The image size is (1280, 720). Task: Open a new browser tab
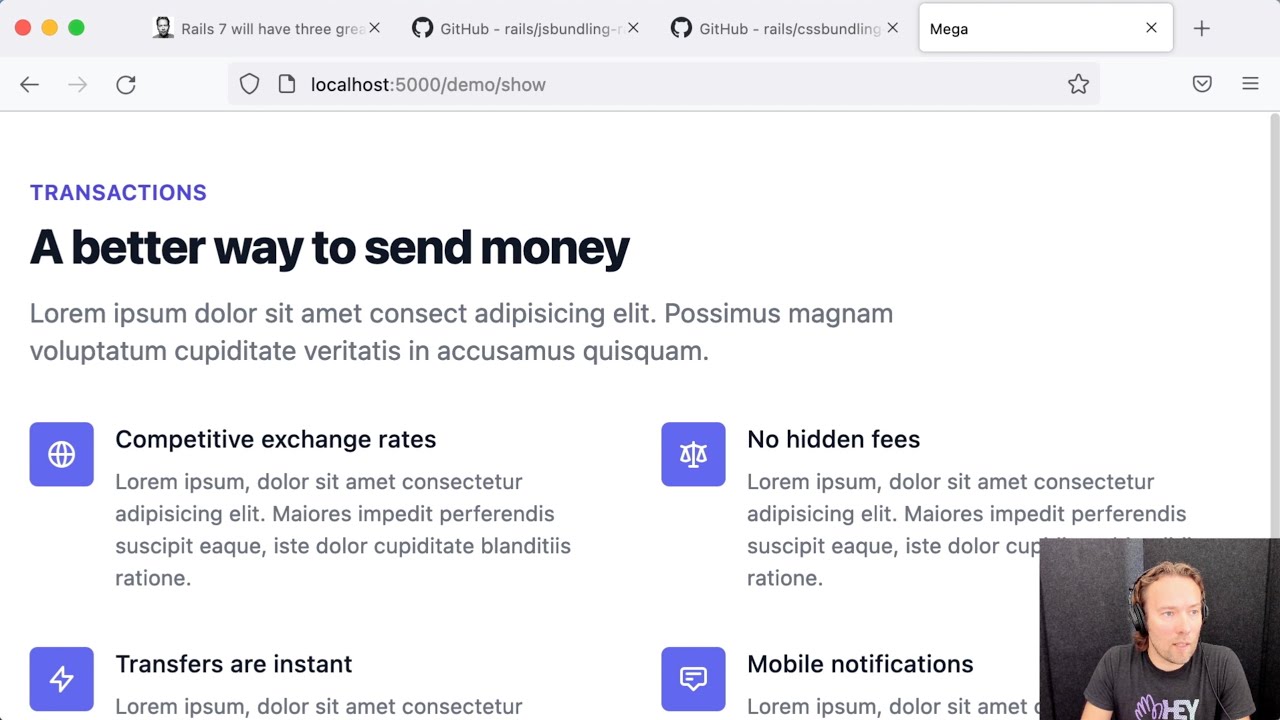pos(1201,29)
